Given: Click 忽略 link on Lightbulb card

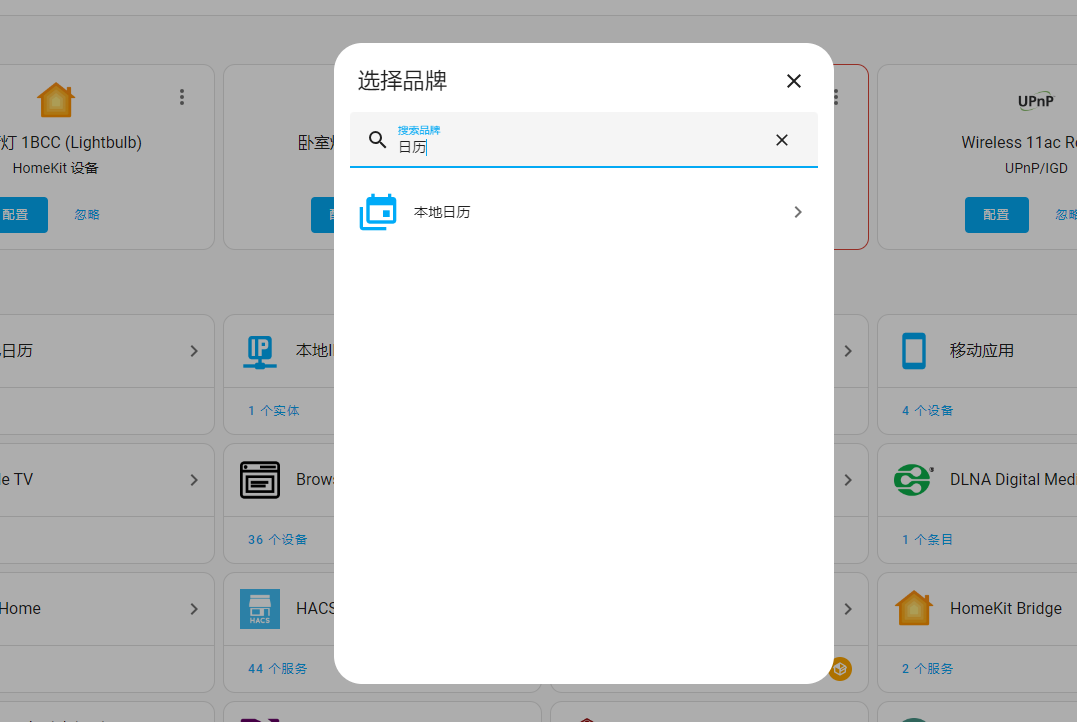Looking at the screenshot, I should click(x=87, y=215).
